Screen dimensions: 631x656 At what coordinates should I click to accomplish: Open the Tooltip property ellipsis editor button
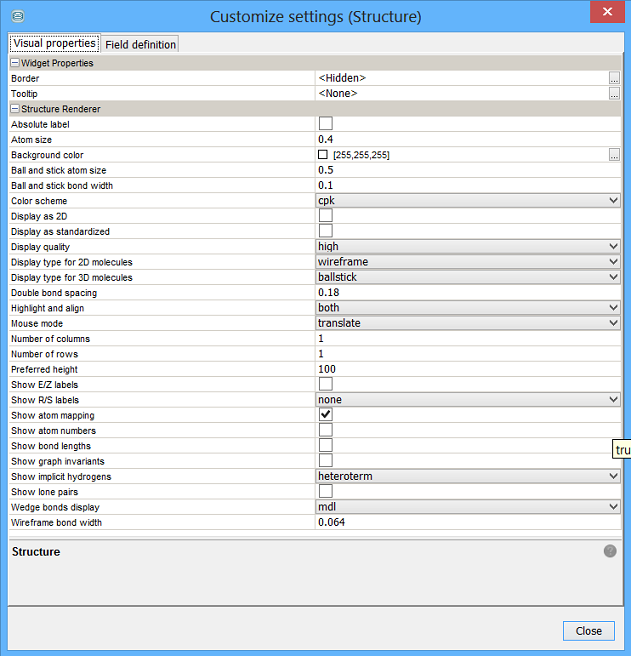(x=614, y=93)
